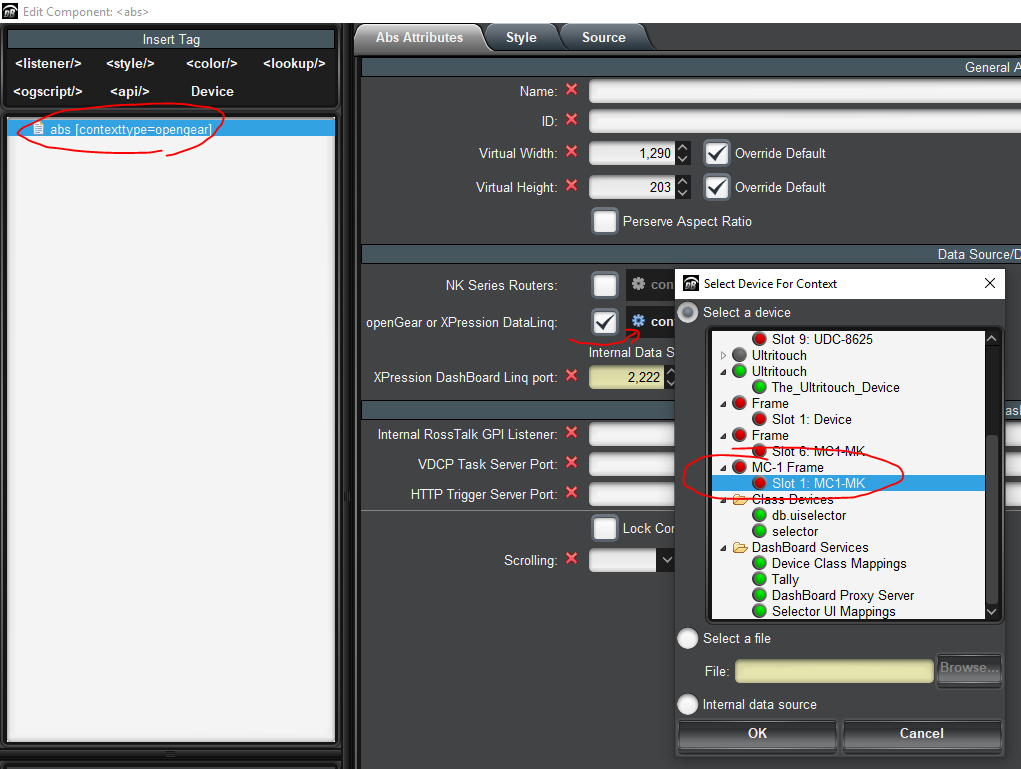Click the File path input field
Screen dimensions: 1021x769
click(834, 671)
